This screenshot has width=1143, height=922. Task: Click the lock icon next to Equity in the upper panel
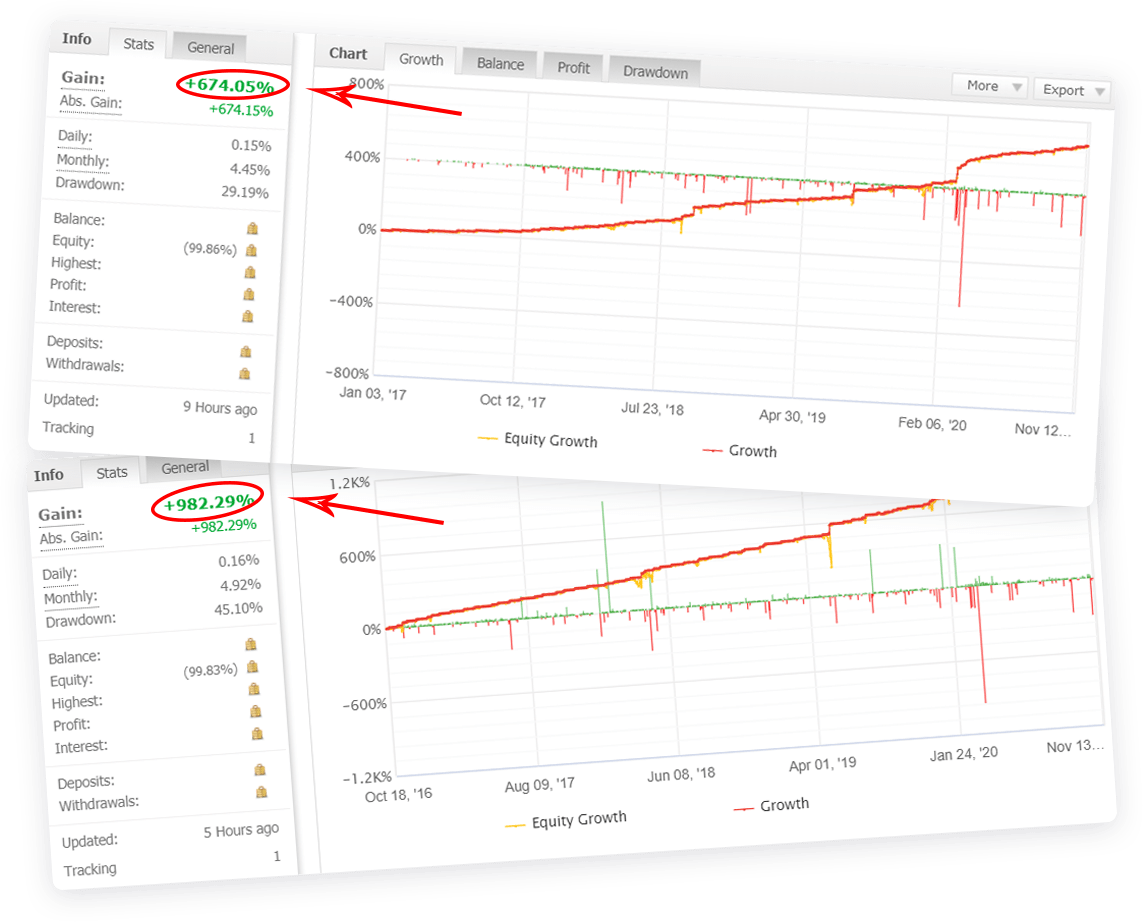pos(251,250)
